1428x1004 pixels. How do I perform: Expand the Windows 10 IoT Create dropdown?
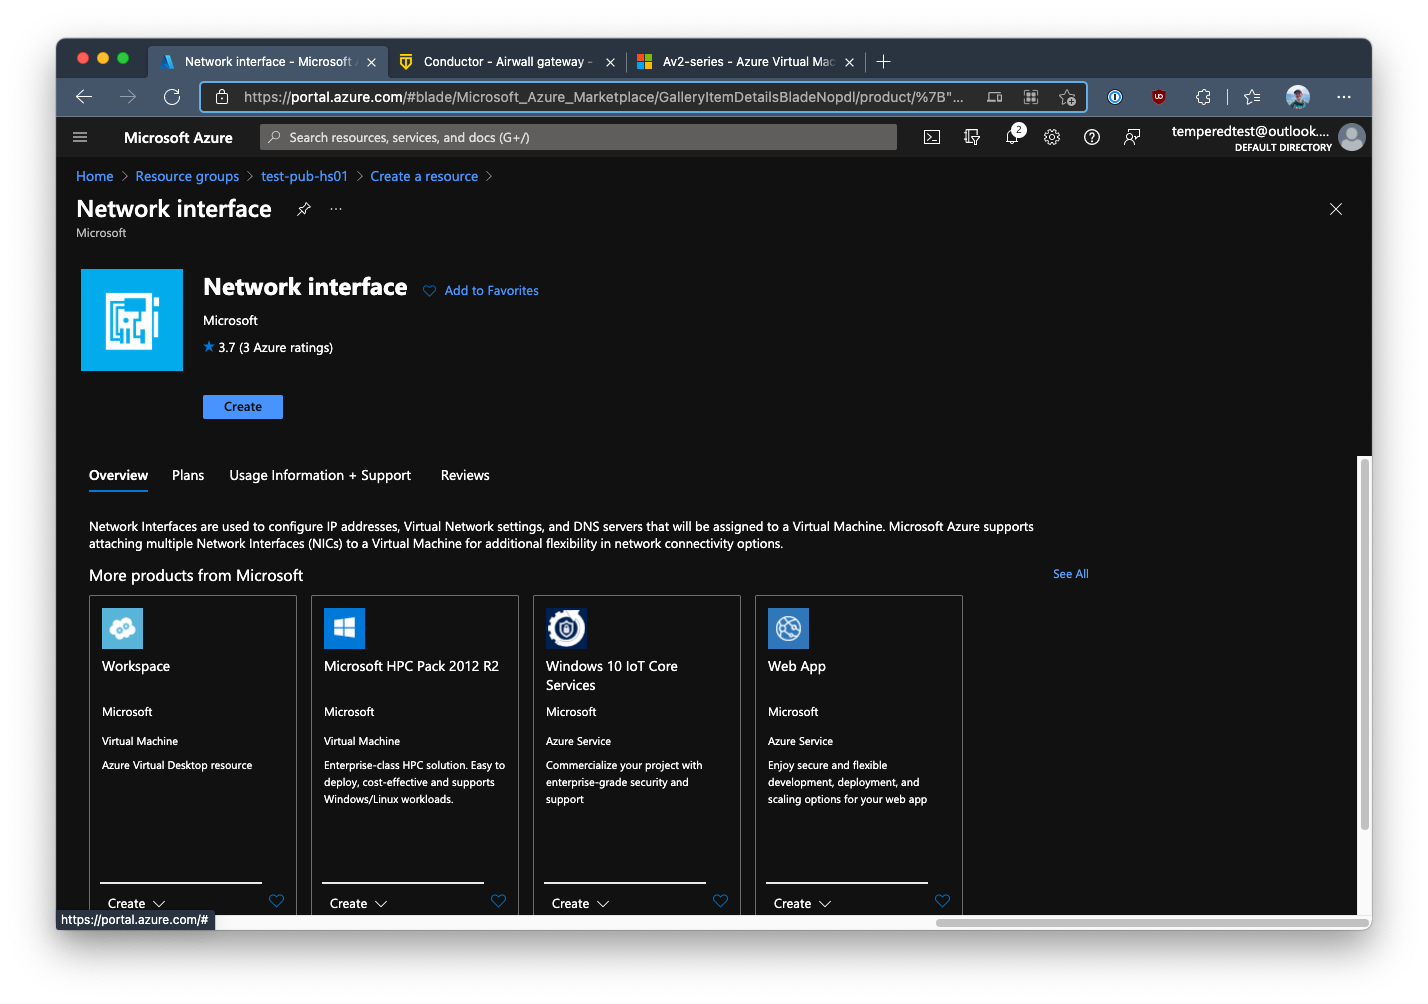pyautogui.click(x=581, y=904)
